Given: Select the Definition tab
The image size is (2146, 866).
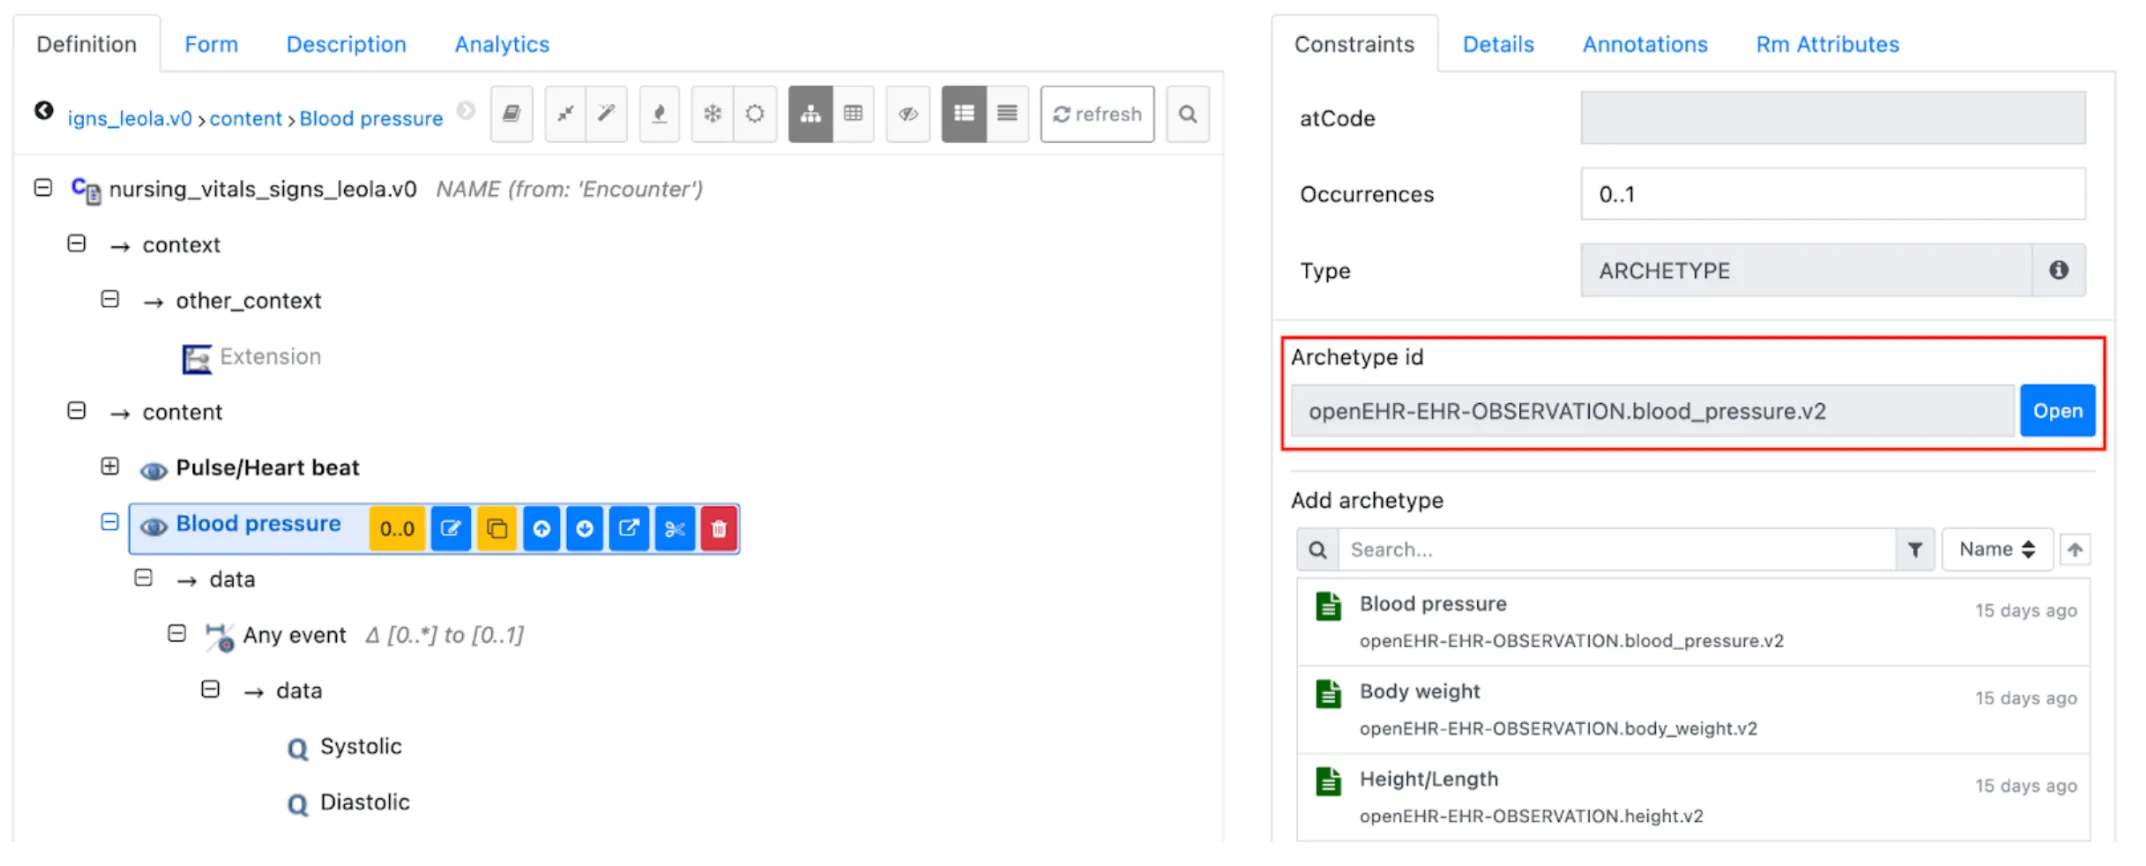Looking at the screenshot, I should coord(86,44).
